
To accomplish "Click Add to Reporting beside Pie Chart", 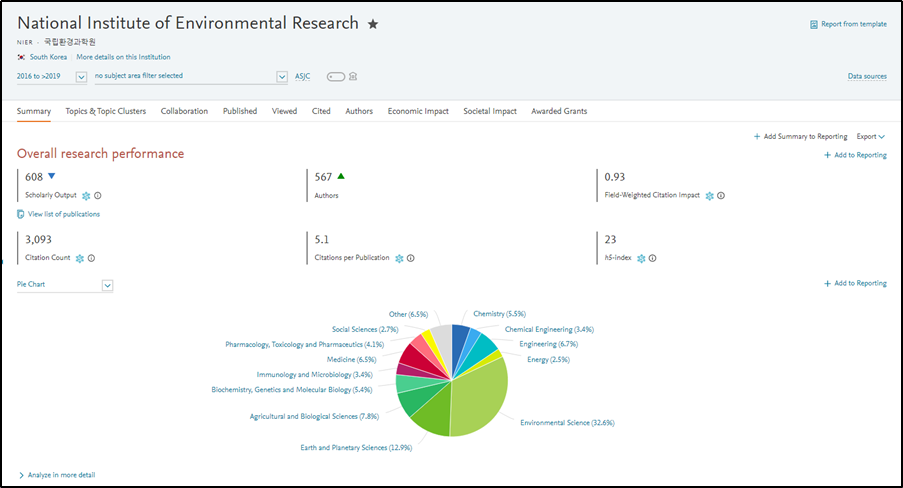I will [x=855, y=283].
